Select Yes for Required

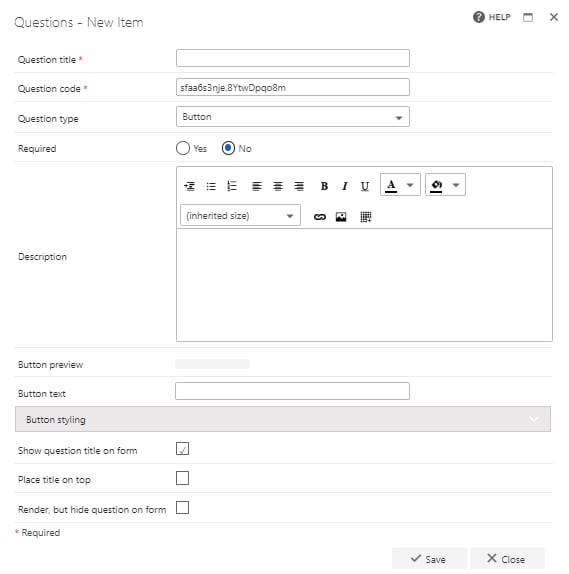183,148
